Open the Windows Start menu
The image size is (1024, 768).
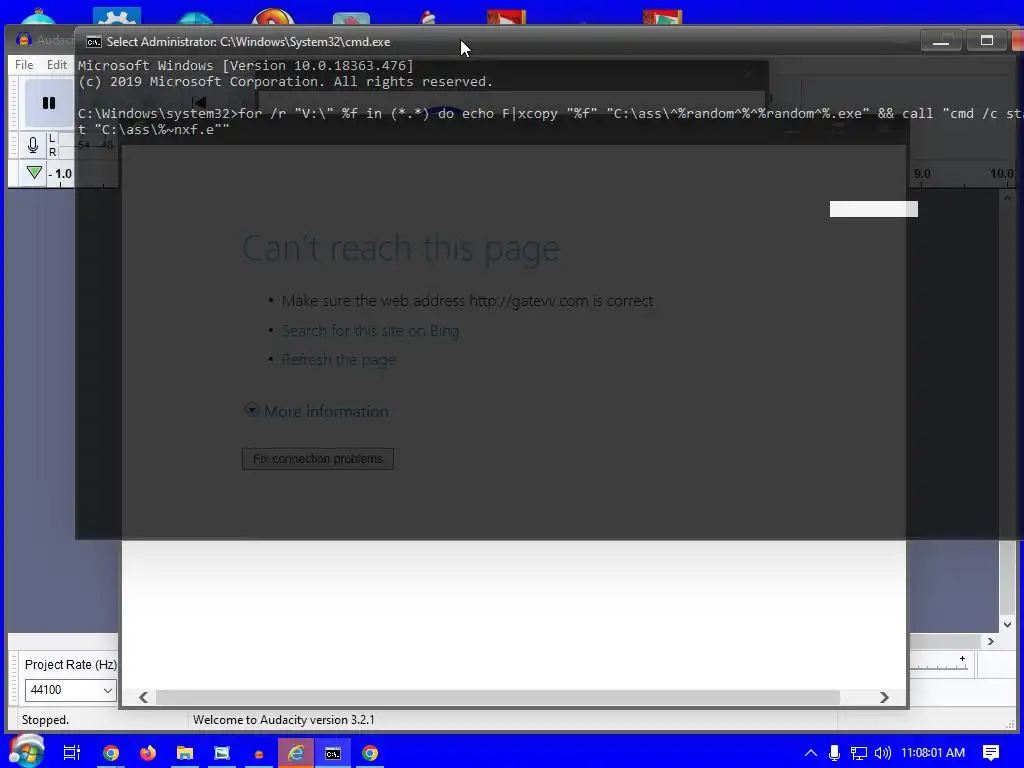click(x=27, y=752)
